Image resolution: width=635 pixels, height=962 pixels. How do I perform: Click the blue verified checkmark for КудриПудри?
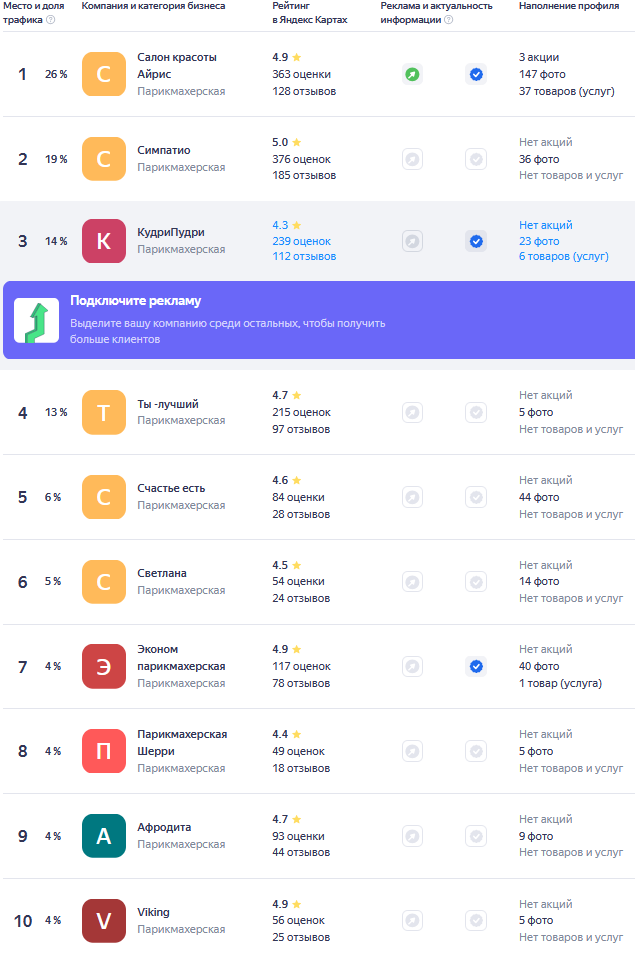pyautogui.click(x=476, y=241)
